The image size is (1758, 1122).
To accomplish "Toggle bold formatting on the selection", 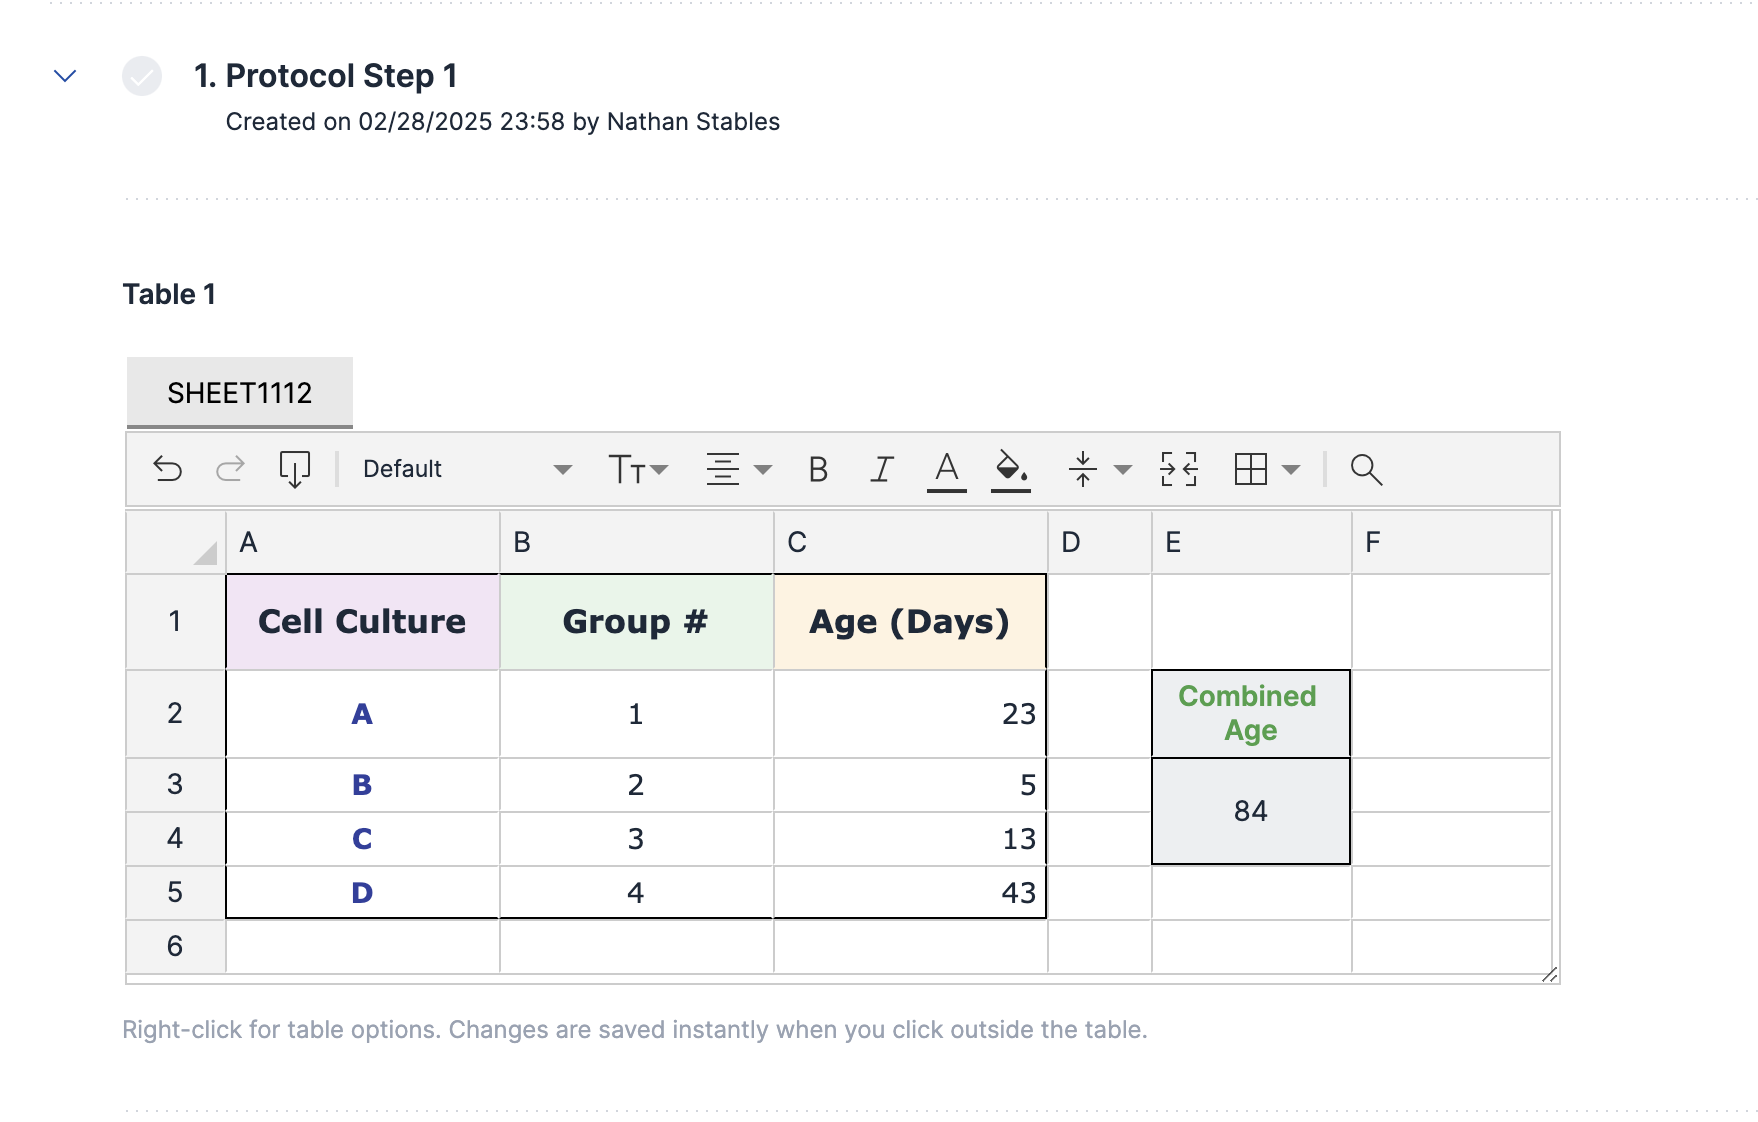I will [x=818, y=468].
